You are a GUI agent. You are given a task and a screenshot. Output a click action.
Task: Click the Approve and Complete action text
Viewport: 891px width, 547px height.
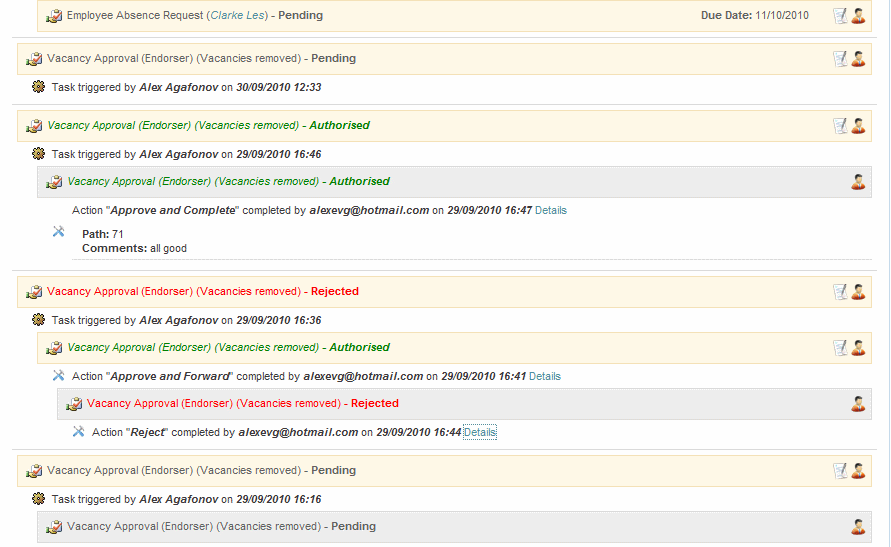coord(173,210)
